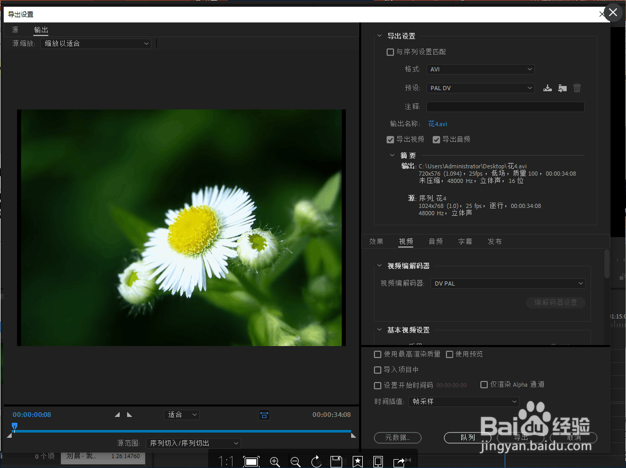This screenshot has width=626, height=468.
Task: Open the 源缩放 缩放以适合 dropdown
Action: click(x=96, y=44)
